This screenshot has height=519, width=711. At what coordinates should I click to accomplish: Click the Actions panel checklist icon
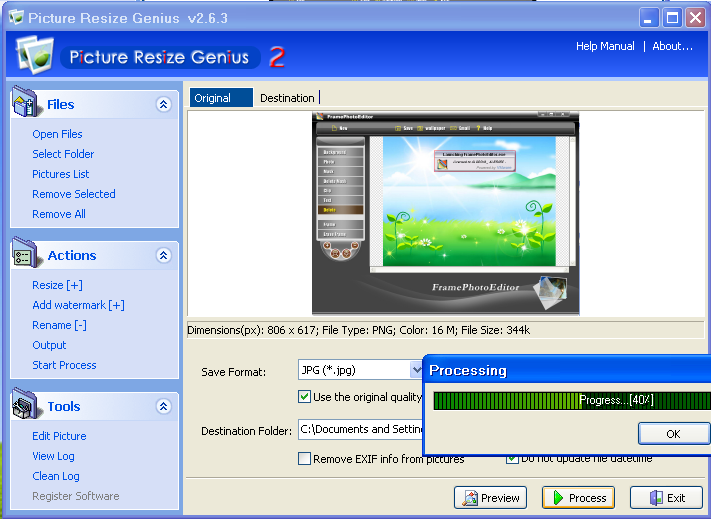tap(25, 252)
